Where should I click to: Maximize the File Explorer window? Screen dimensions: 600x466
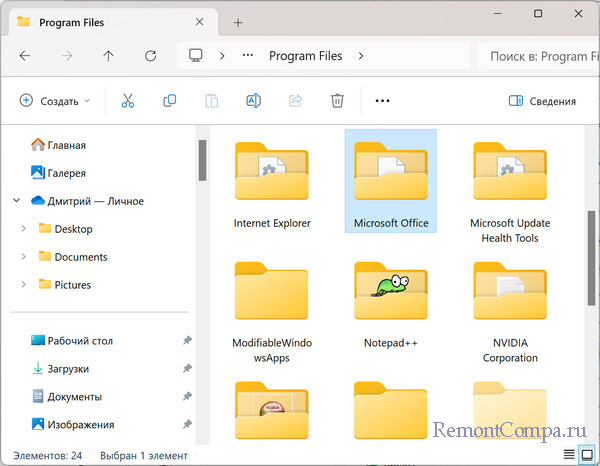(x=538, y=13)
